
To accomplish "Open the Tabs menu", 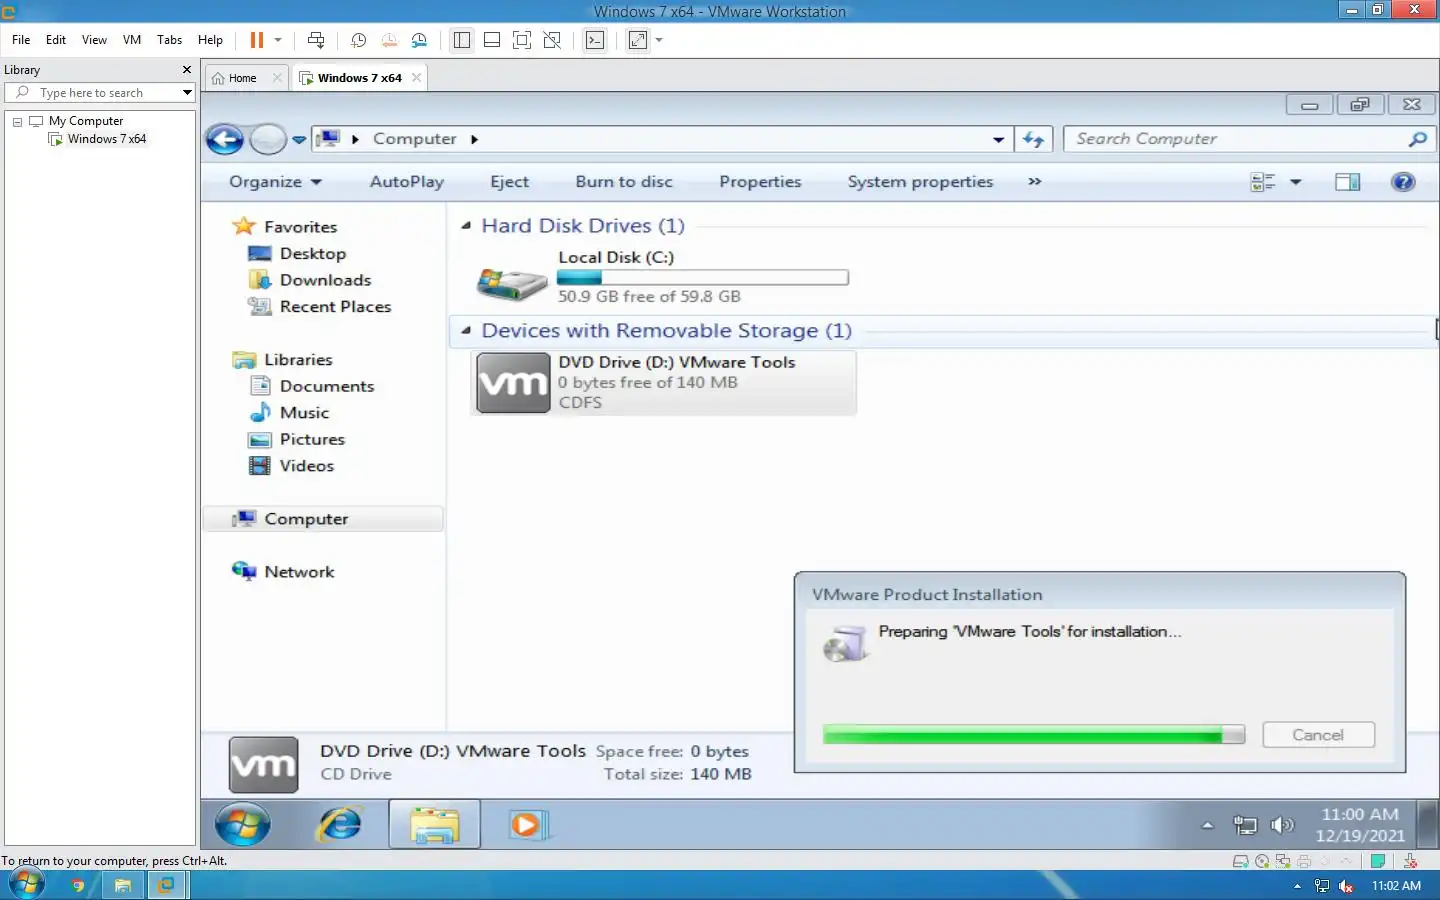I will coord(170,40).
